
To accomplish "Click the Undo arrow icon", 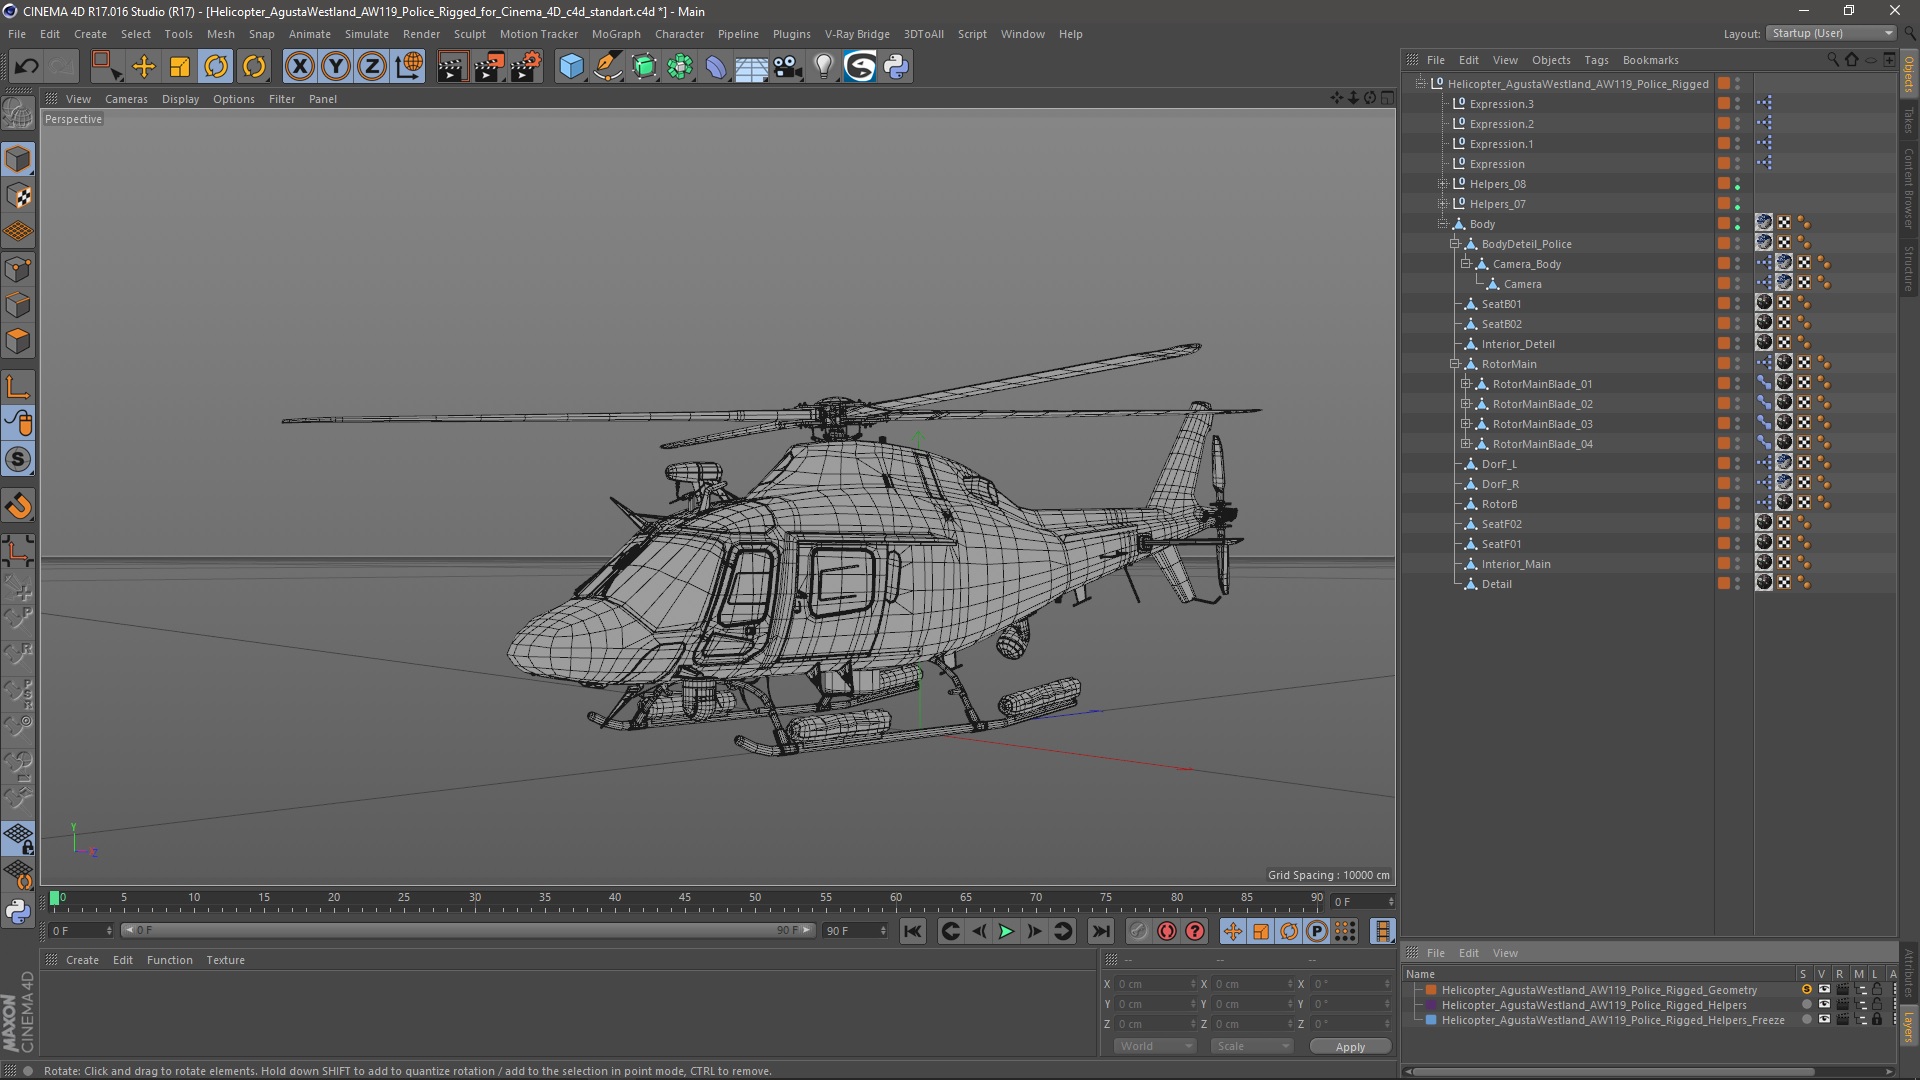I will pyautogui.click(x=26, y=66).
